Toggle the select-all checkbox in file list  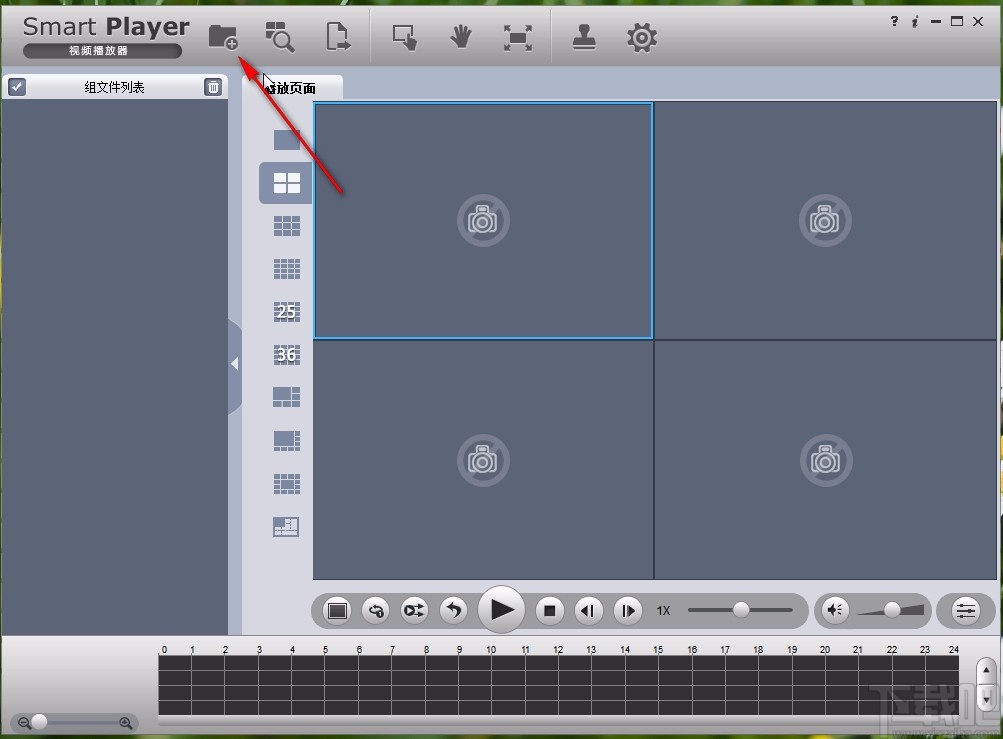(17, 86)
